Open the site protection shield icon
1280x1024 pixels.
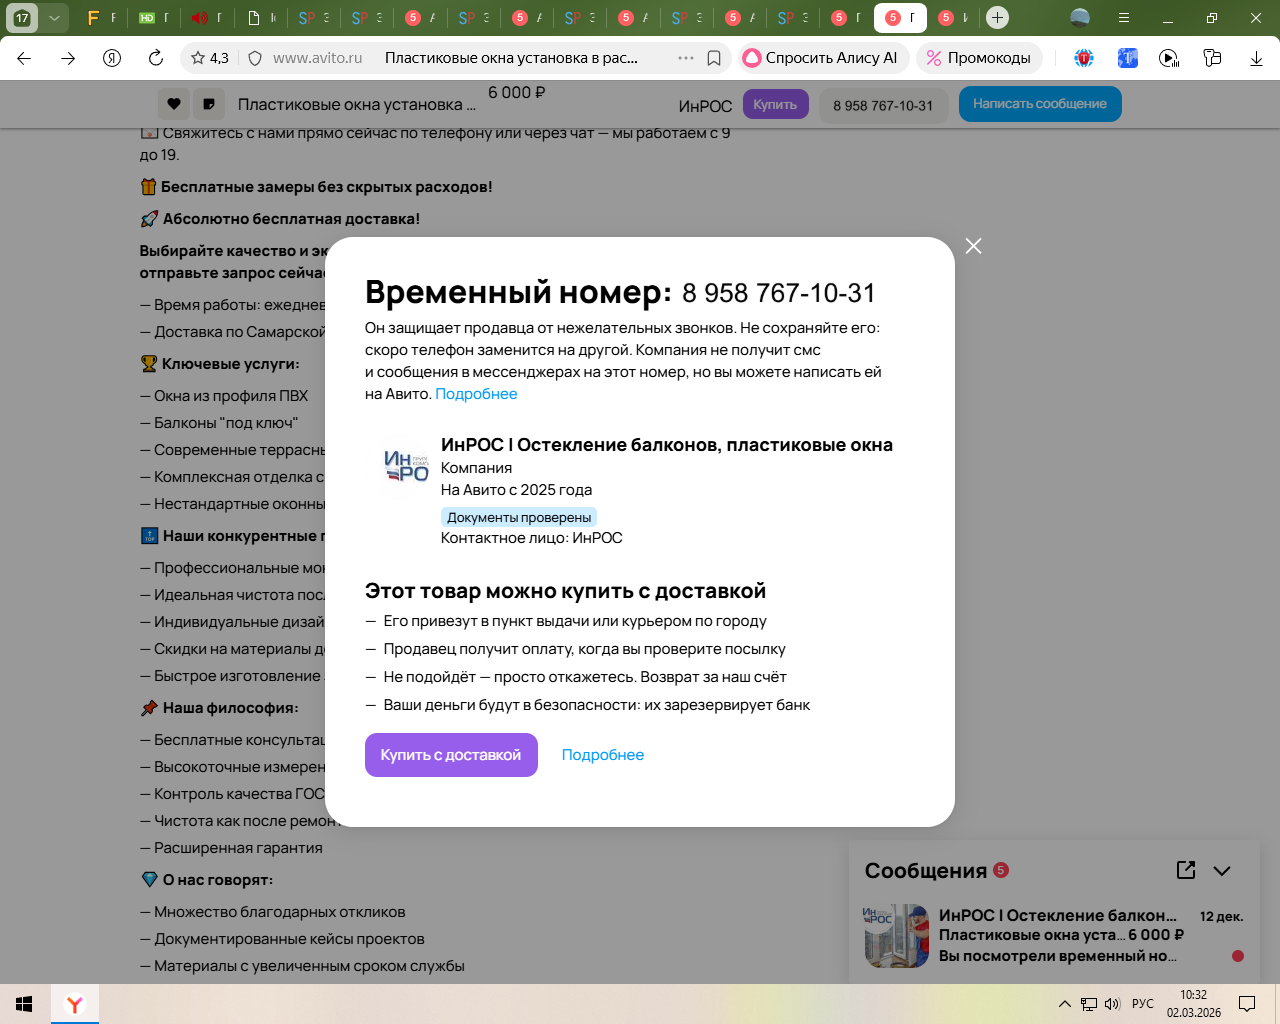[x=255, y=58]
